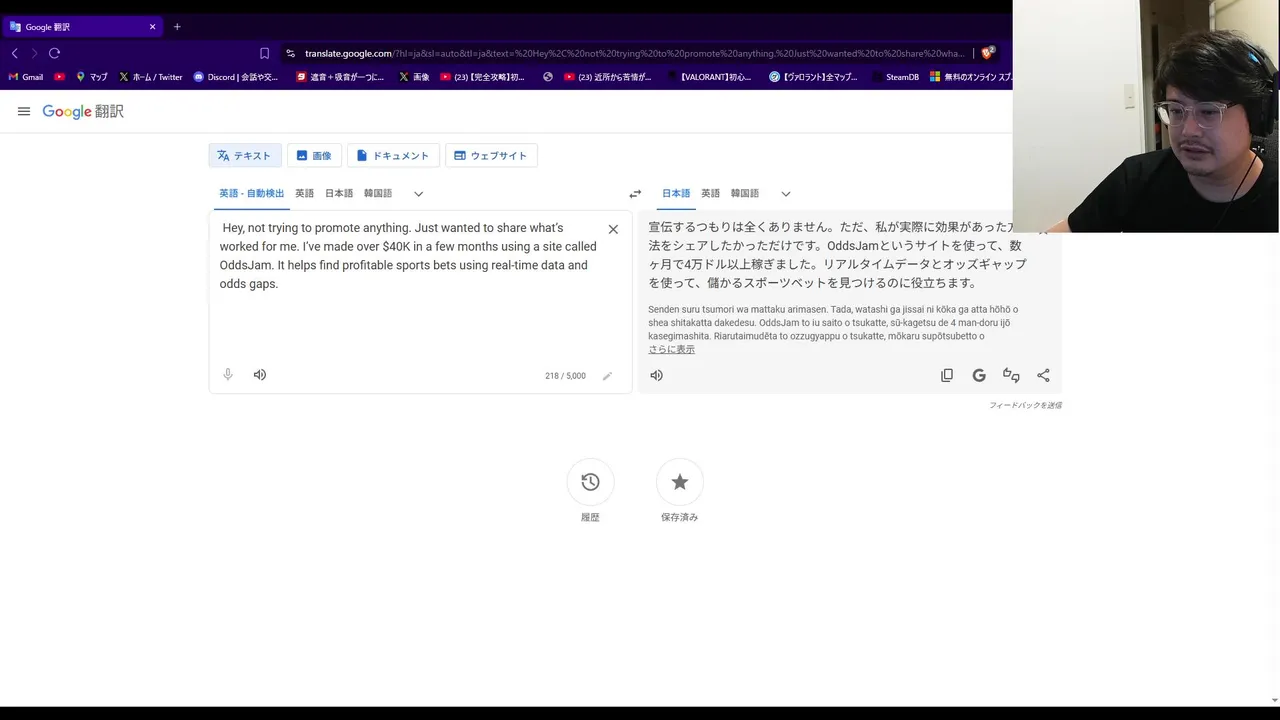Click the translate.google.com address bar
The height and width of the screenshot is (720, 1280).
[635, 53]
